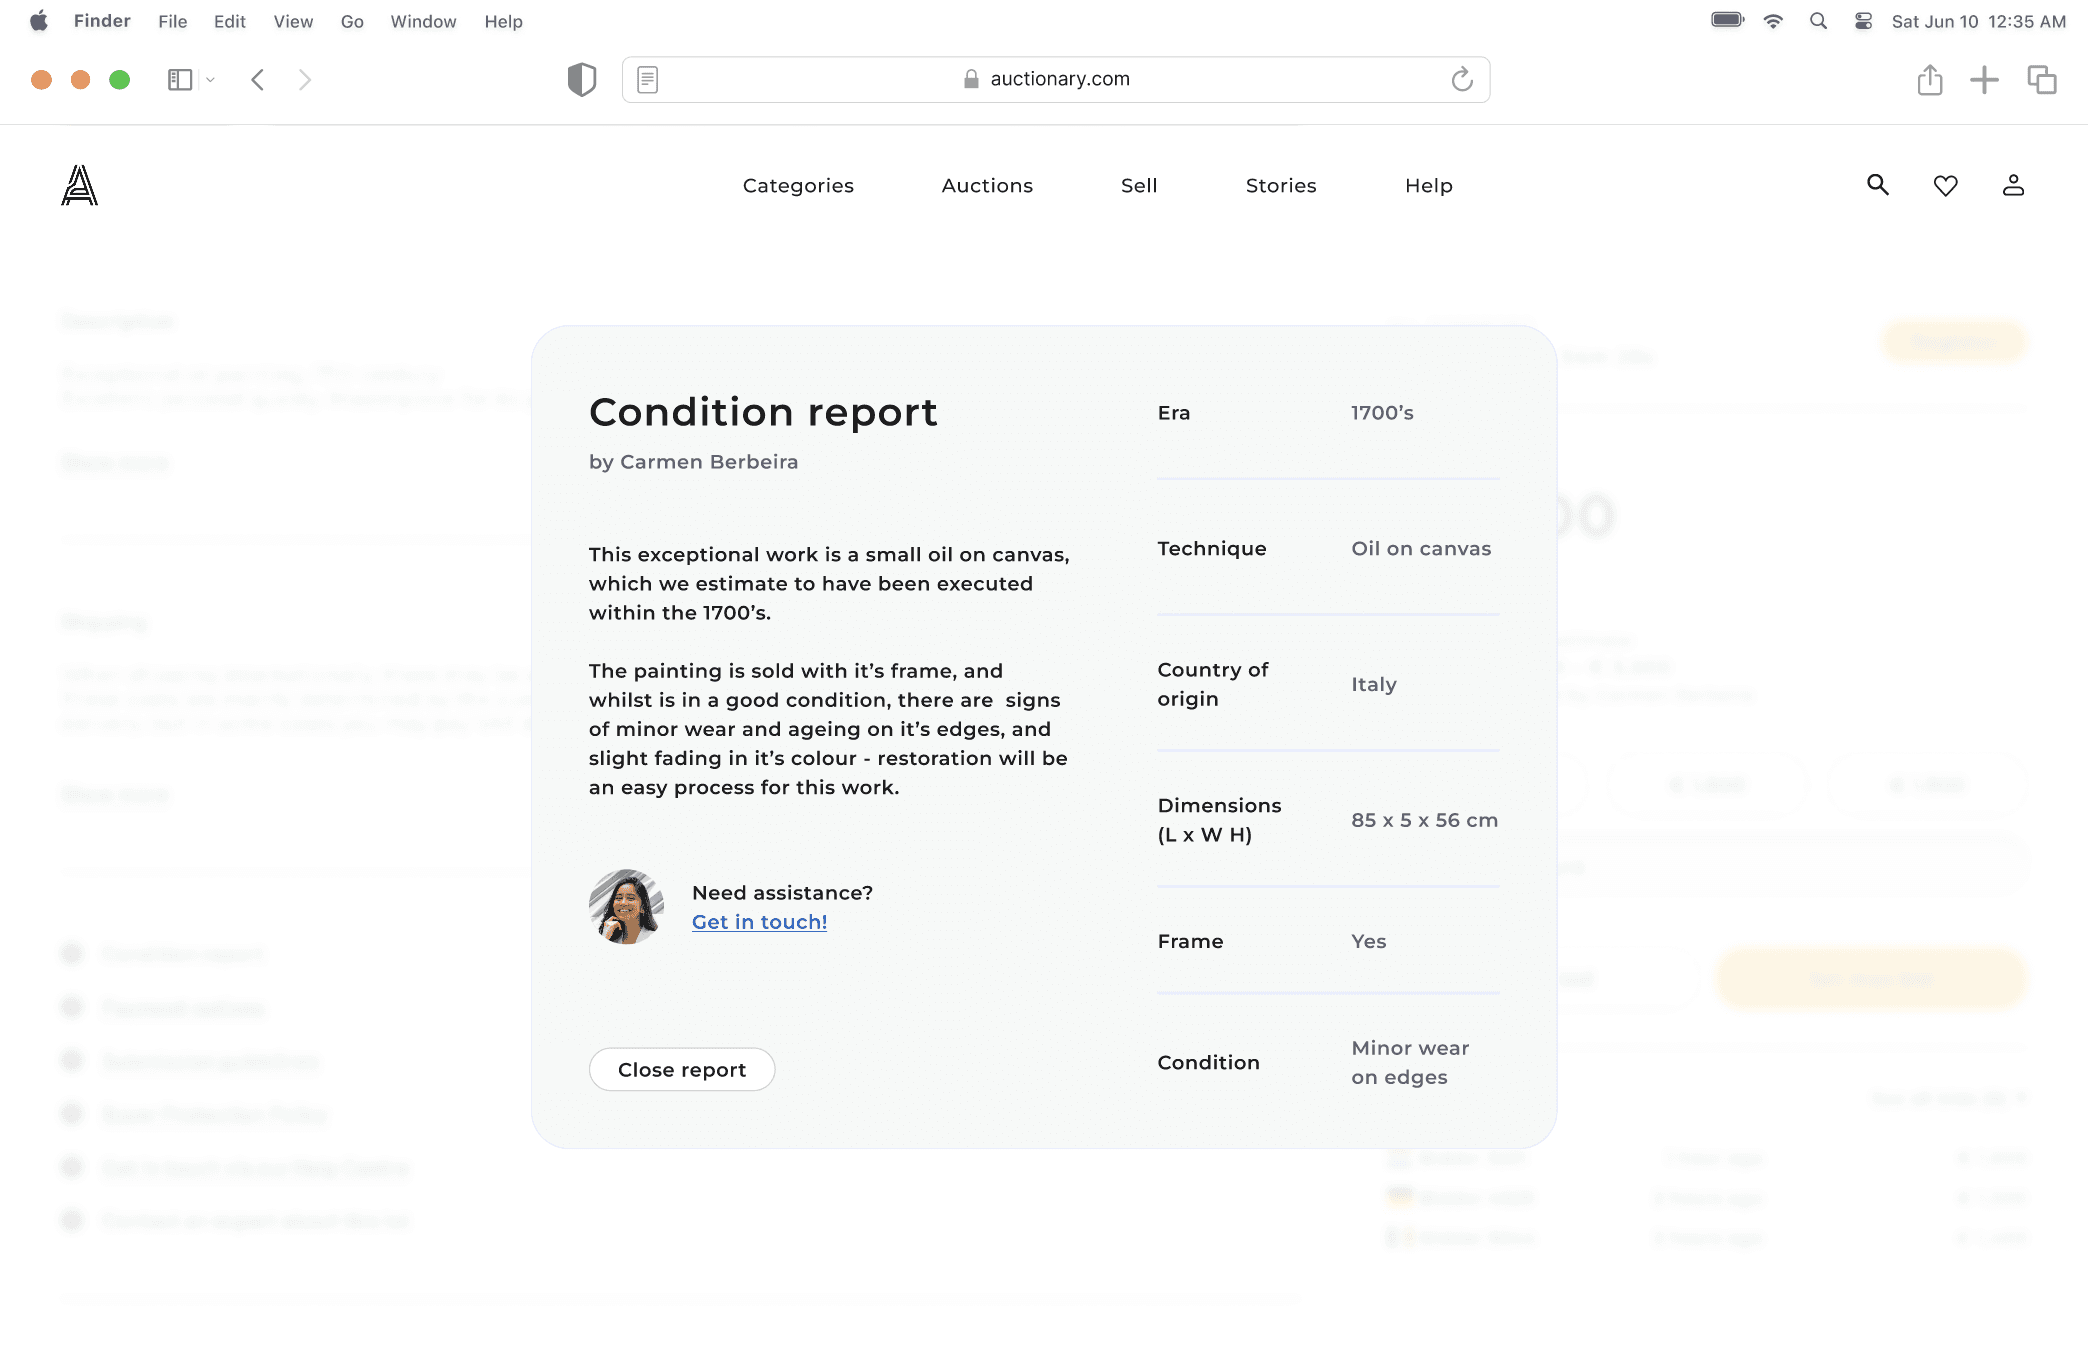Toggle the browser sidebar
Image resolution: width=2088 pixels, height=1346 pixels.
(x=180, y=79)
